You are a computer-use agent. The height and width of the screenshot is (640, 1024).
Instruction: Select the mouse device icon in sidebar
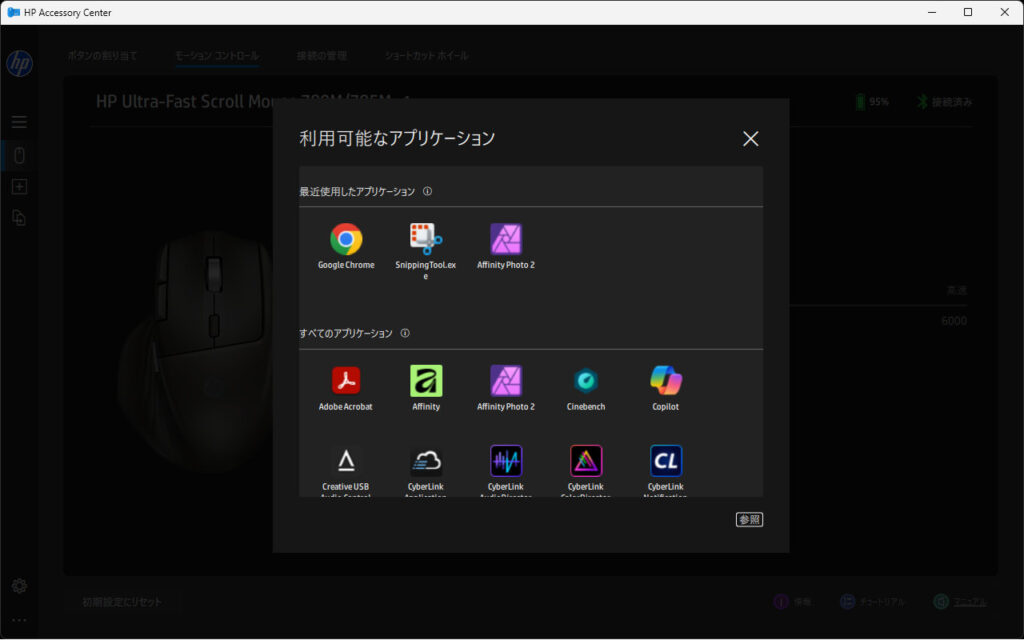click(19, 155)
